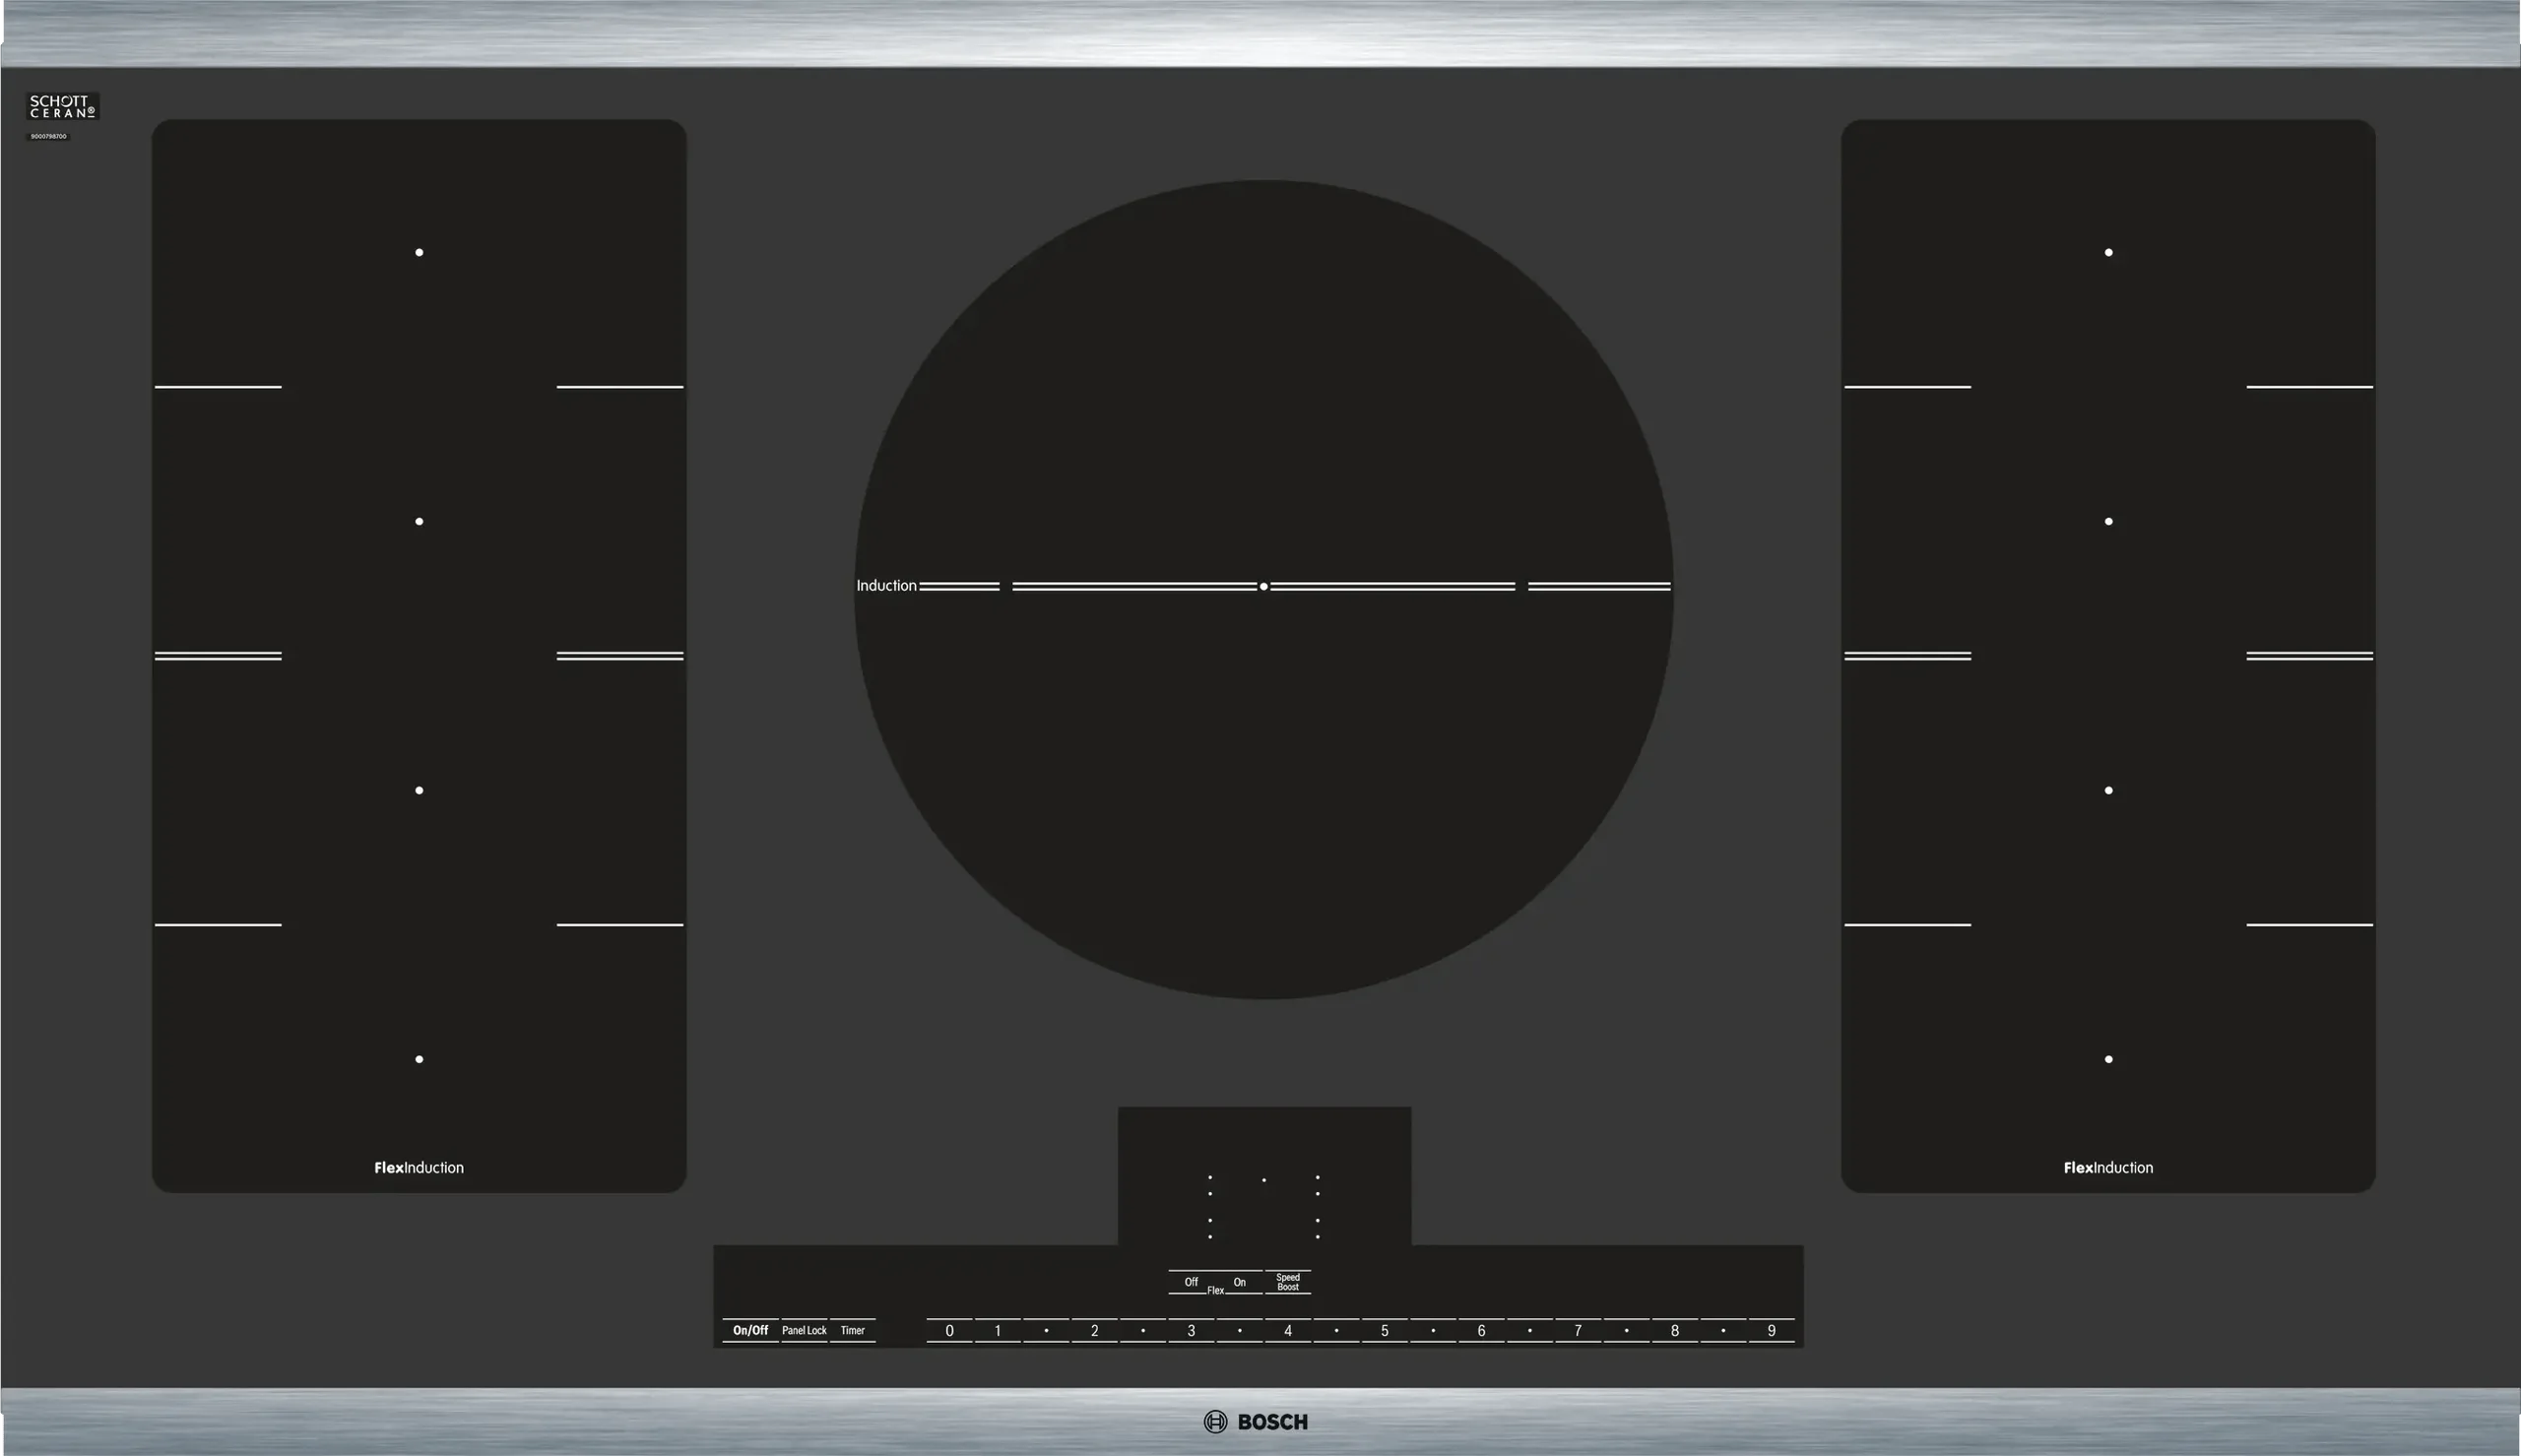2521x1456 pixels.
Task: Tap center dot of round Induction zone
Action: point(1264,586)
